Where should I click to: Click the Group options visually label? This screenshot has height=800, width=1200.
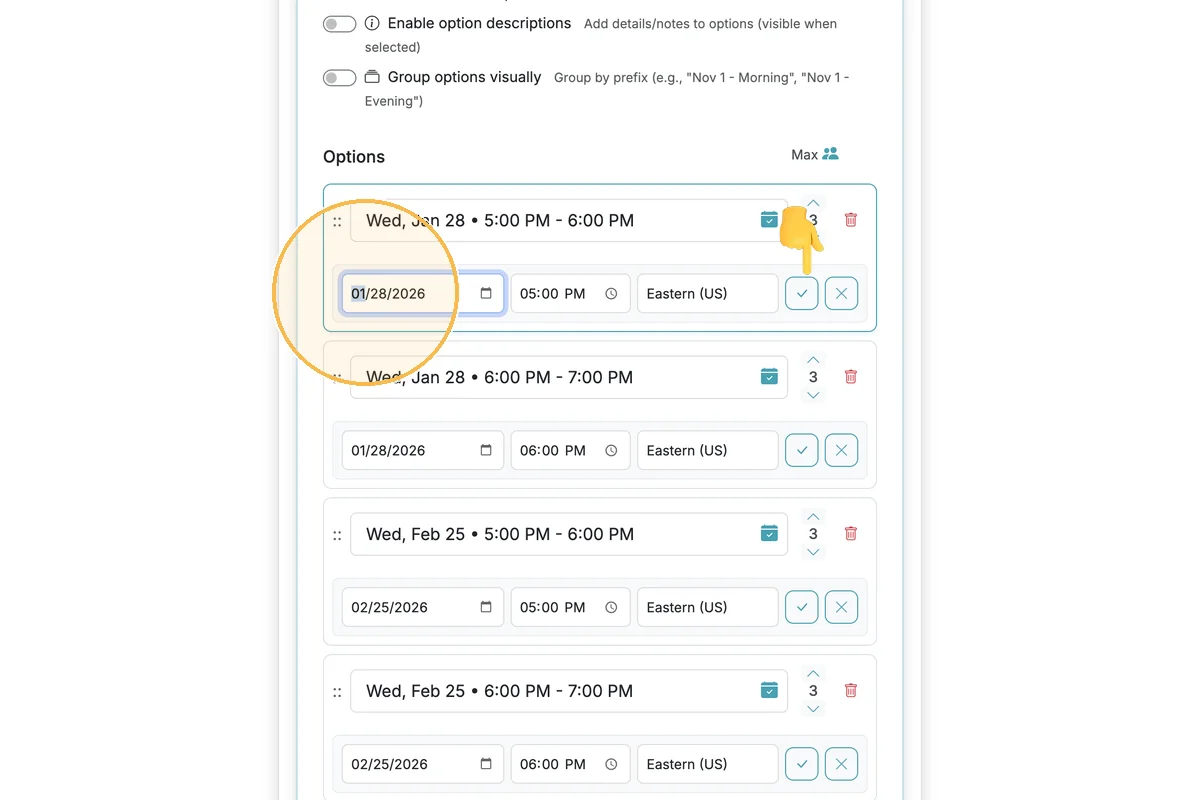[x=464, y=77]
